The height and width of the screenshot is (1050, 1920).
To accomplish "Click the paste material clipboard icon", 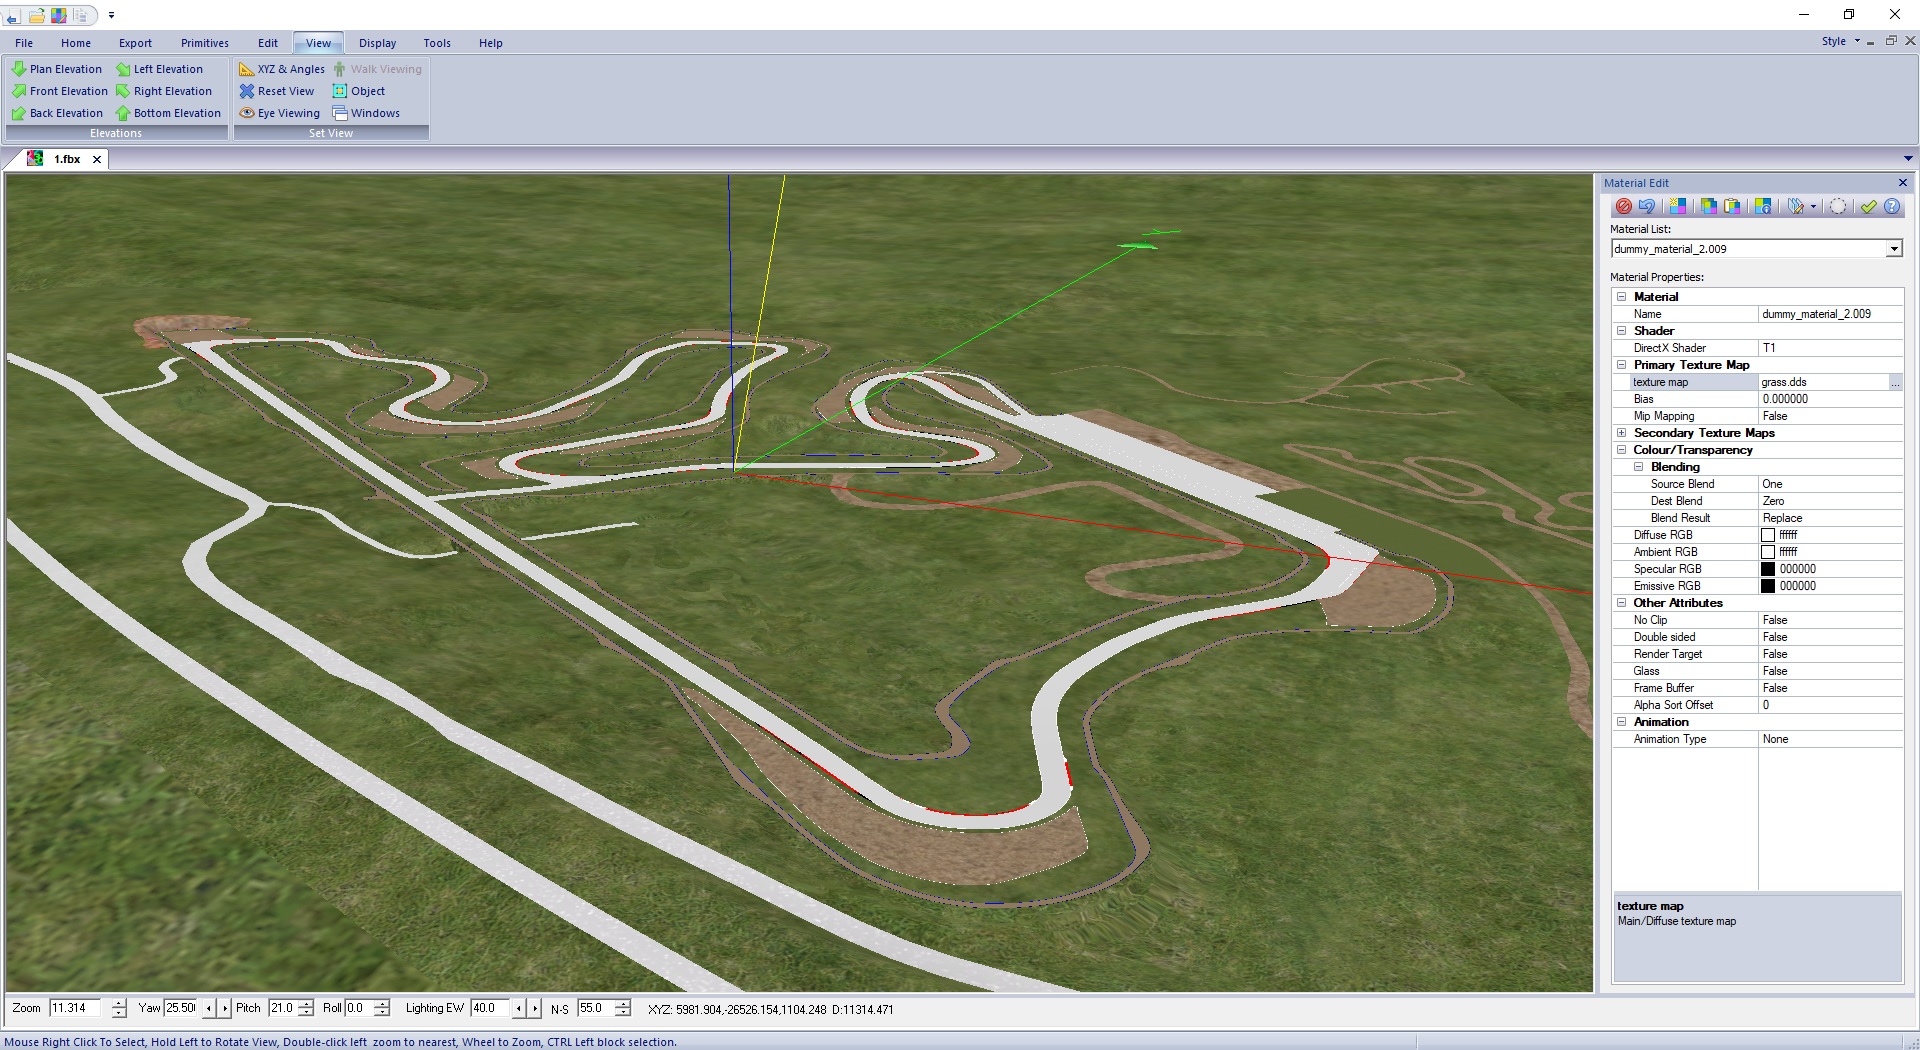I will (1731, 206).
